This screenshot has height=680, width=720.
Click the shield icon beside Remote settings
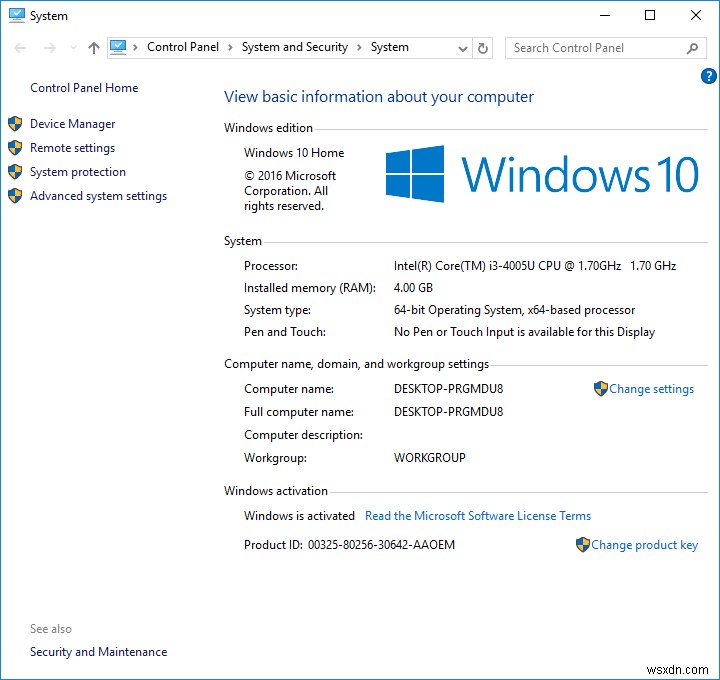(15, 147)
